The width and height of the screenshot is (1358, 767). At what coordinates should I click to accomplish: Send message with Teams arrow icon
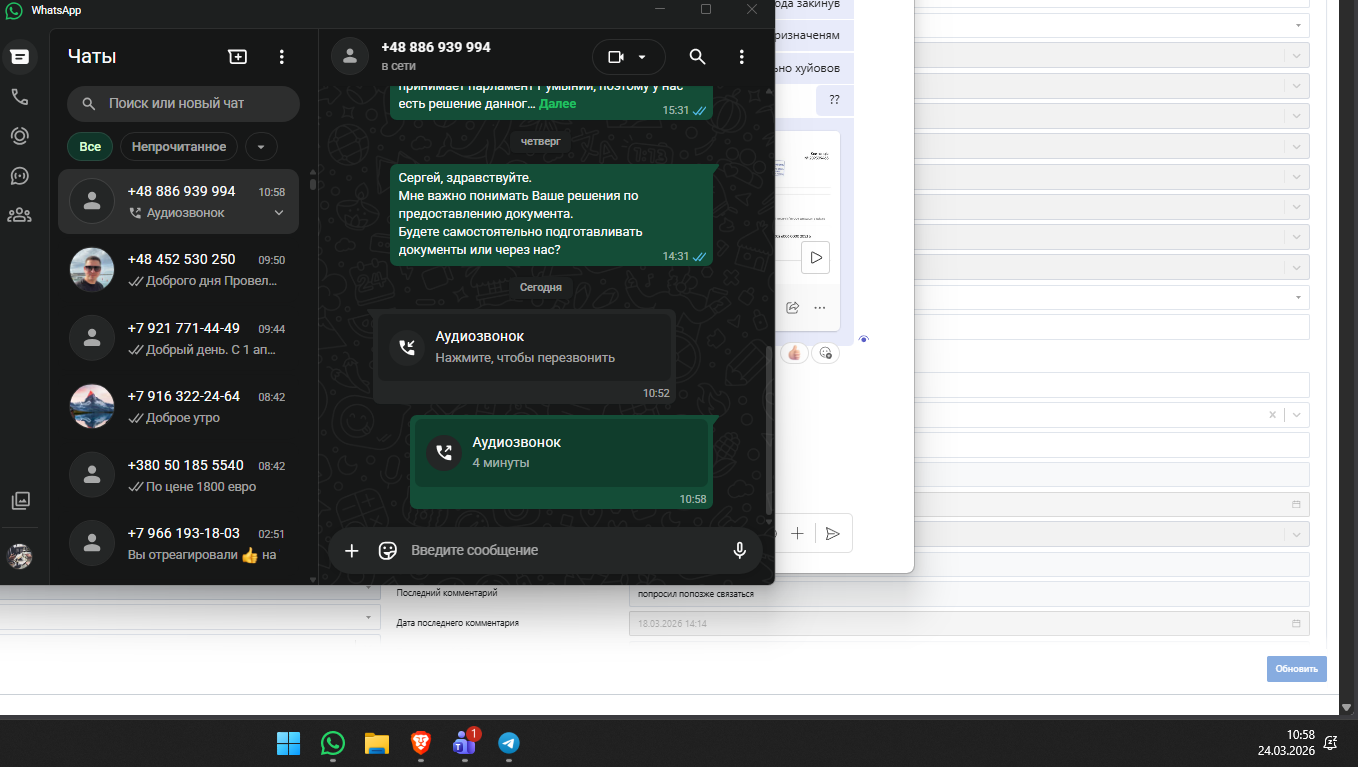coord(833,534)
